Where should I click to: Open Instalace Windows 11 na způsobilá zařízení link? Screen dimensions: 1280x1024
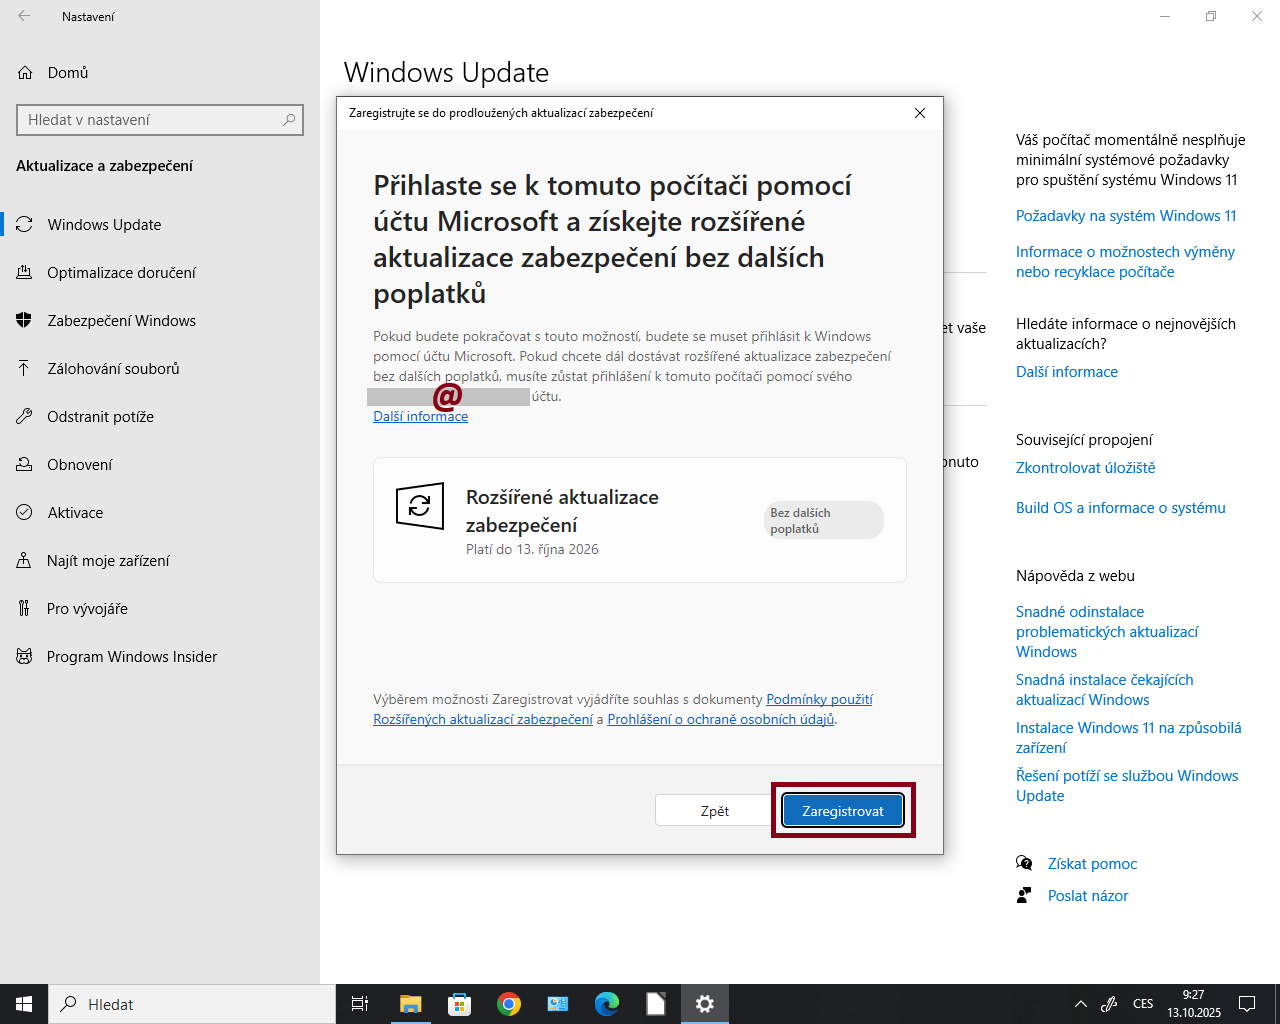coord(1128,738)
